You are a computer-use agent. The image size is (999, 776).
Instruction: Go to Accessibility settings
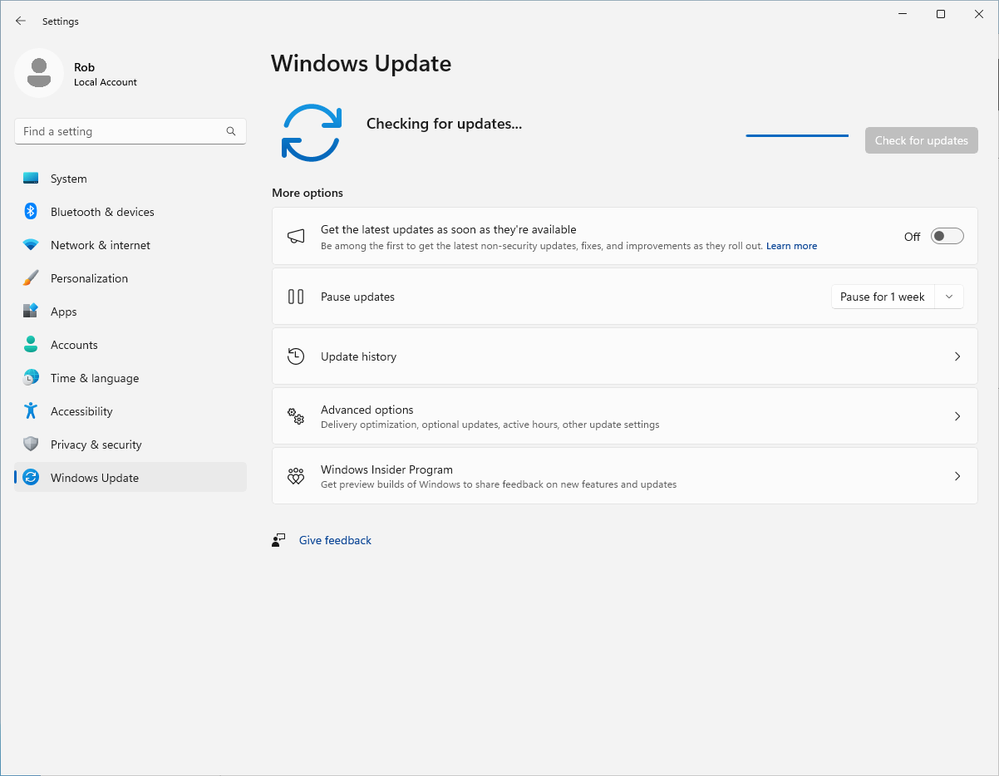(x=130, y=411)
